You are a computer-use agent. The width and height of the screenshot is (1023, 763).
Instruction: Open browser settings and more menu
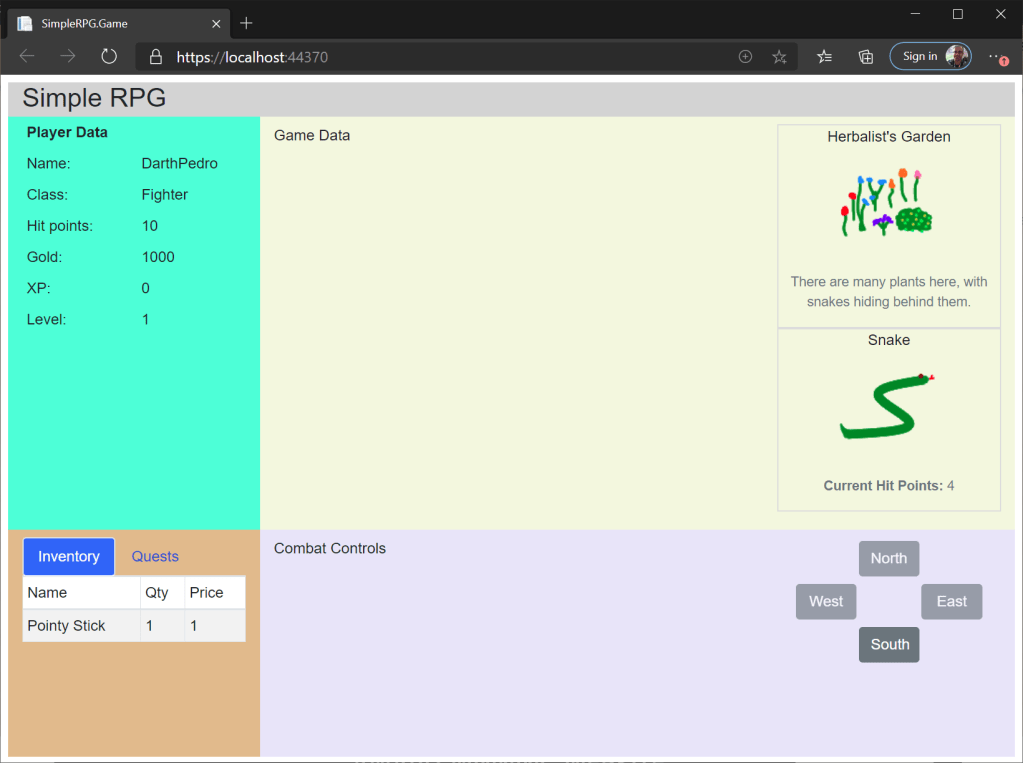[996, 57]
